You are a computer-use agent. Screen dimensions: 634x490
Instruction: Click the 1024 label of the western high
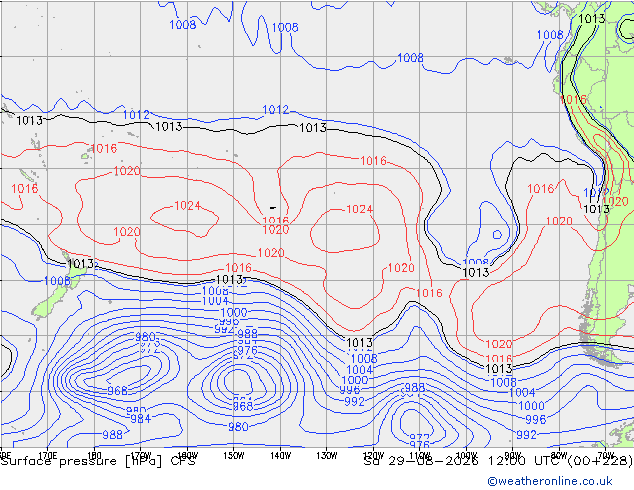[187, 206]
